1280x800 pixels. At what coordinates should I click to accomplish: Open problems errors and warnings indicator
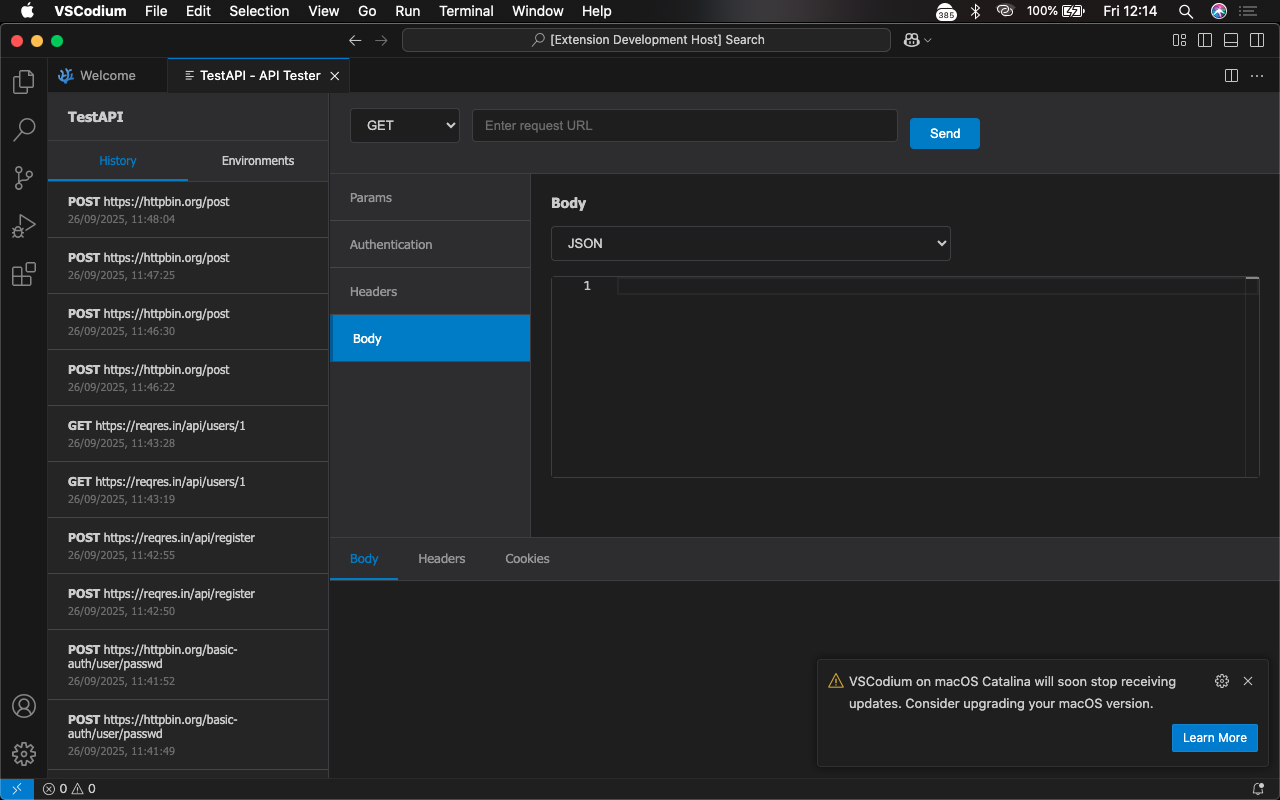[x=69, y=789]
